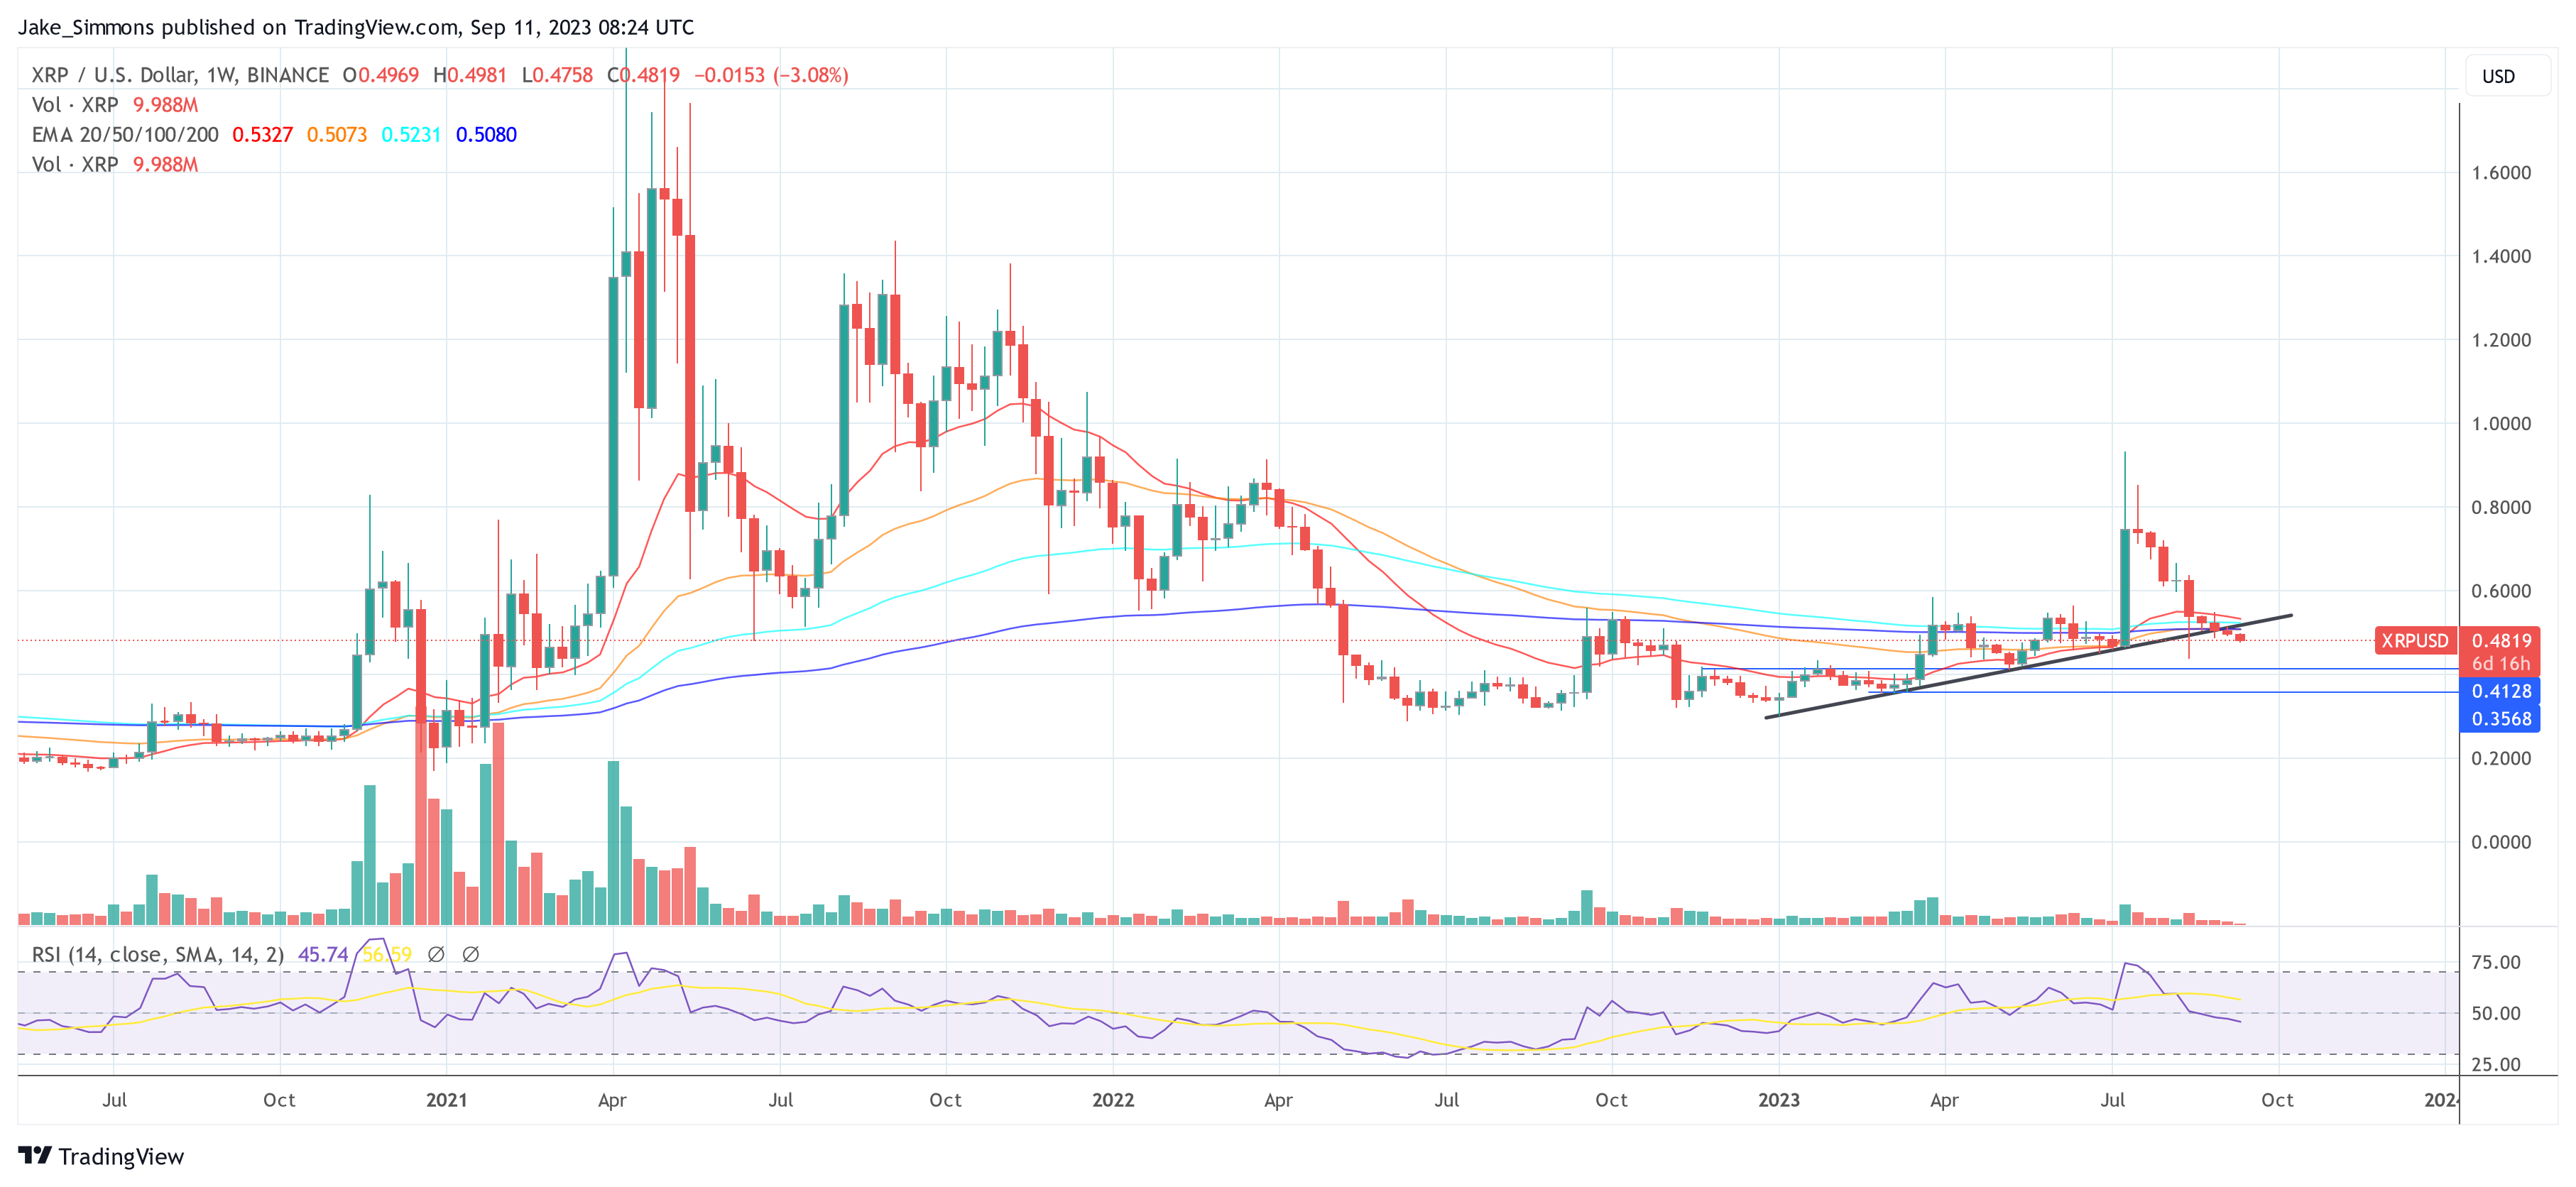Click the orange EMA value 0.5073
Viewport: 2576px width, 1187px height.
click(337, 134)
